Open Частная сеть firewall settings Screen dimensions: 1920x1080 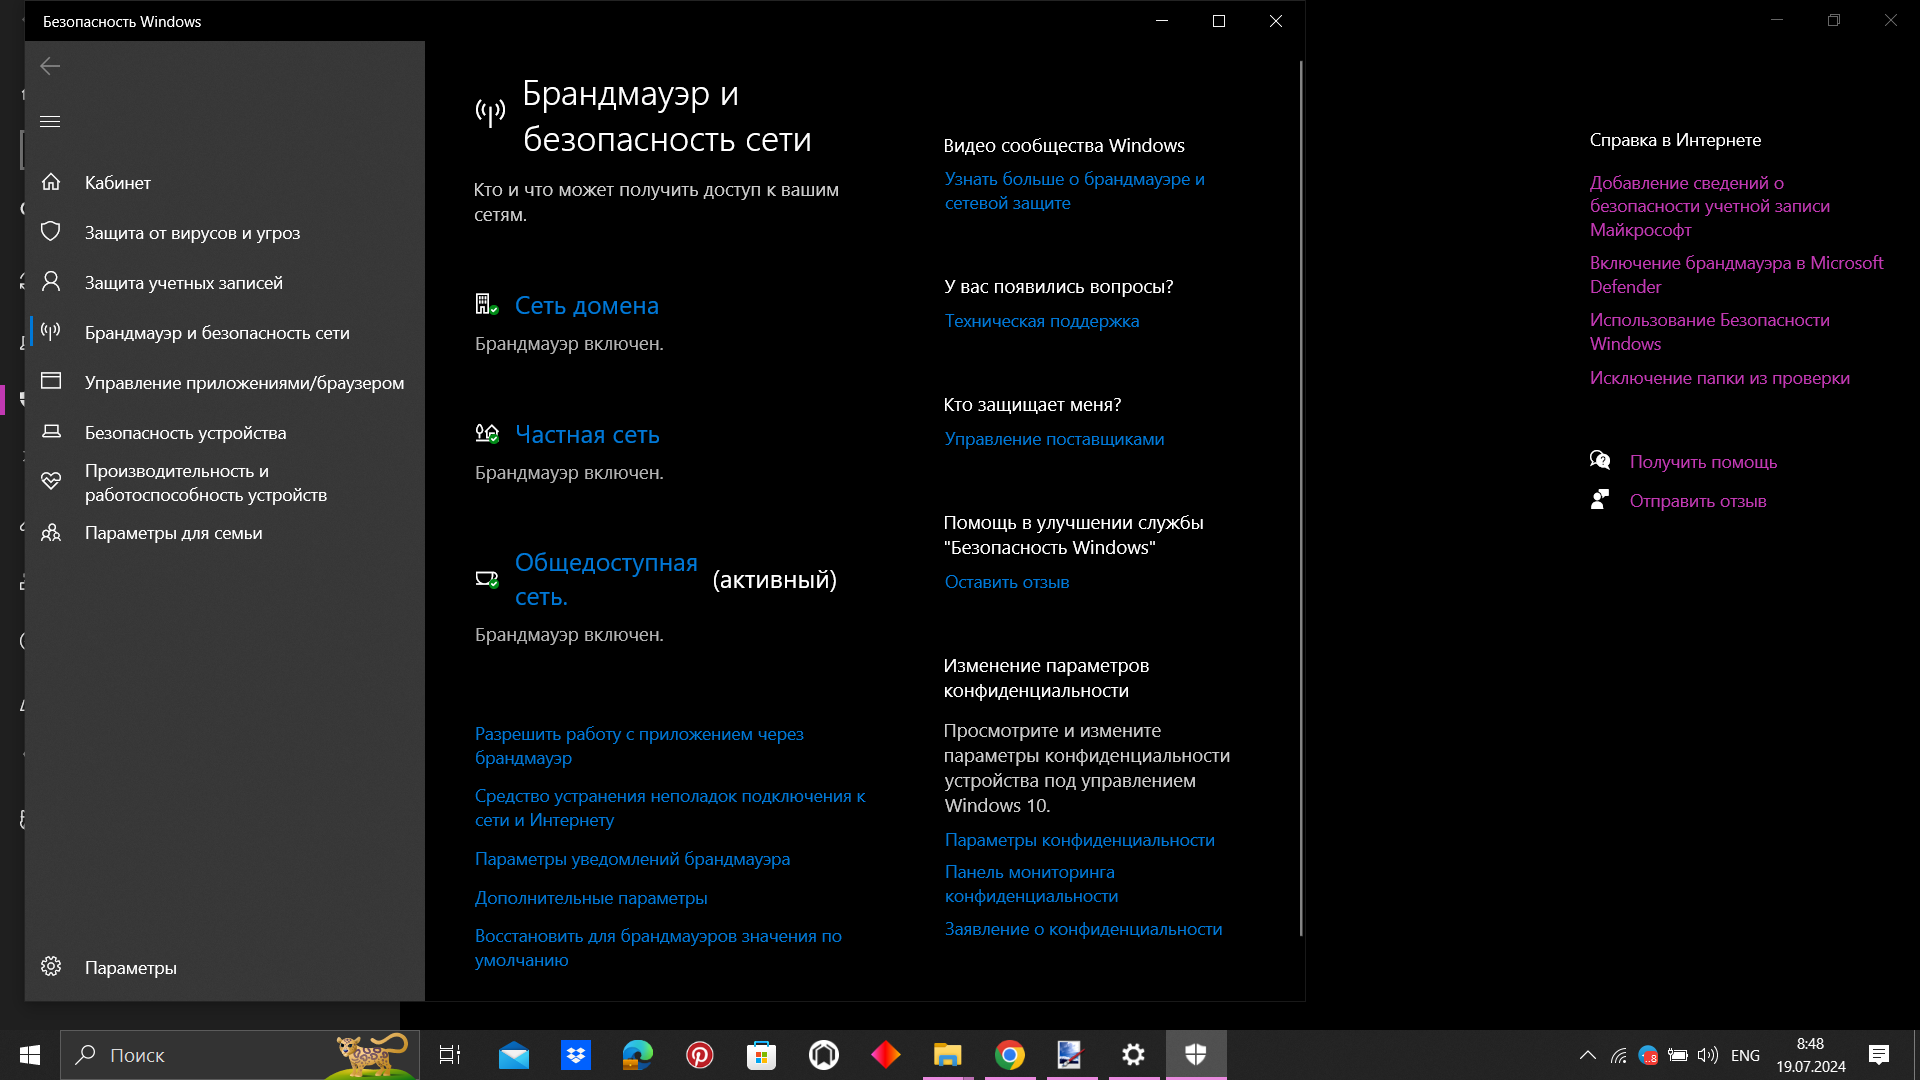pyautogui.click(x=587, y=434)
